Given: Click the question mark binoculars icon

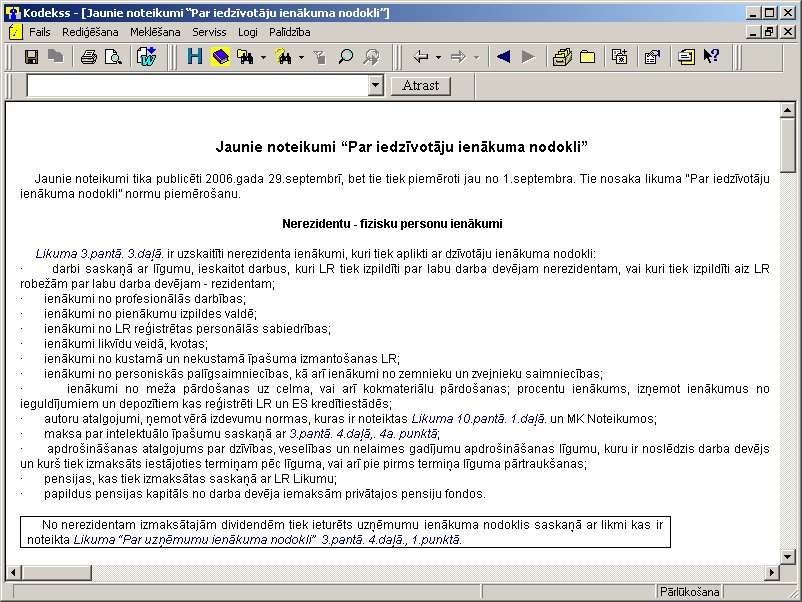Looking at the screenshot, I should (283, 57).
